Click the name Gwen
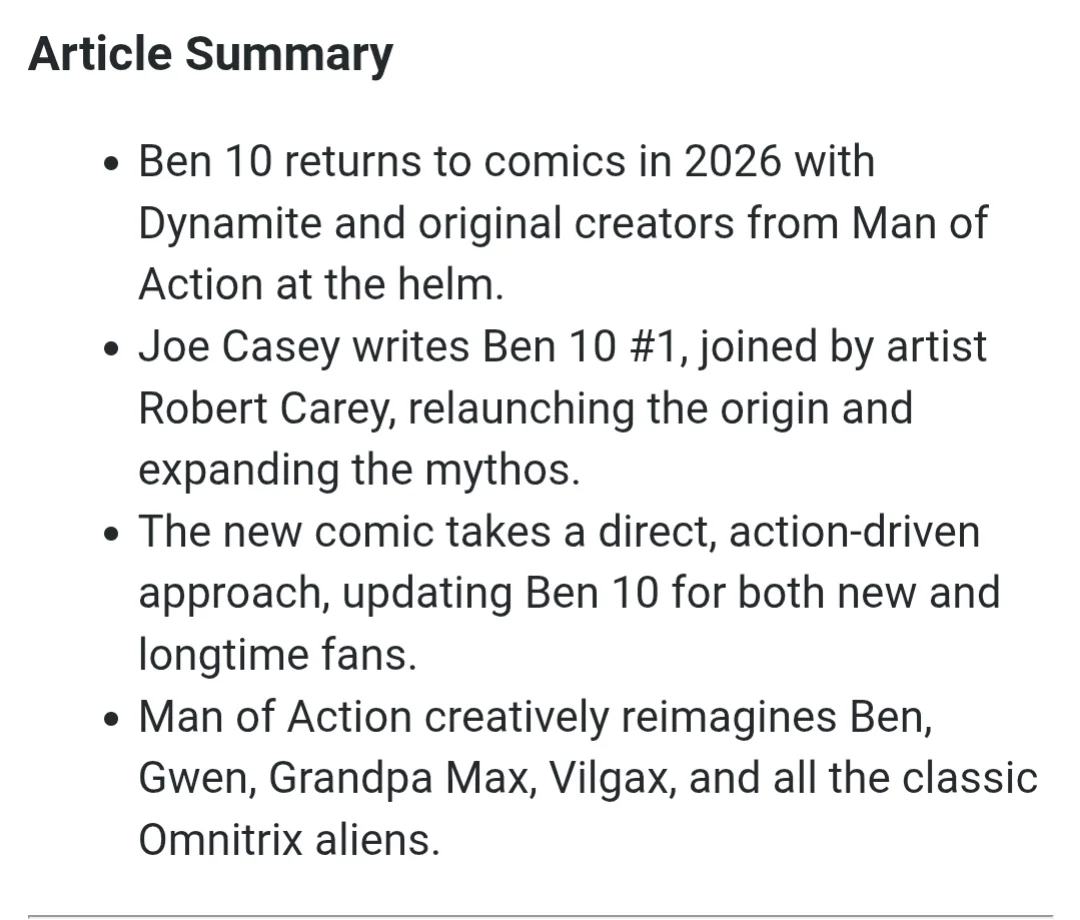Image resolution: width=1080 pixels, height=920 pixels. point(194,780)
